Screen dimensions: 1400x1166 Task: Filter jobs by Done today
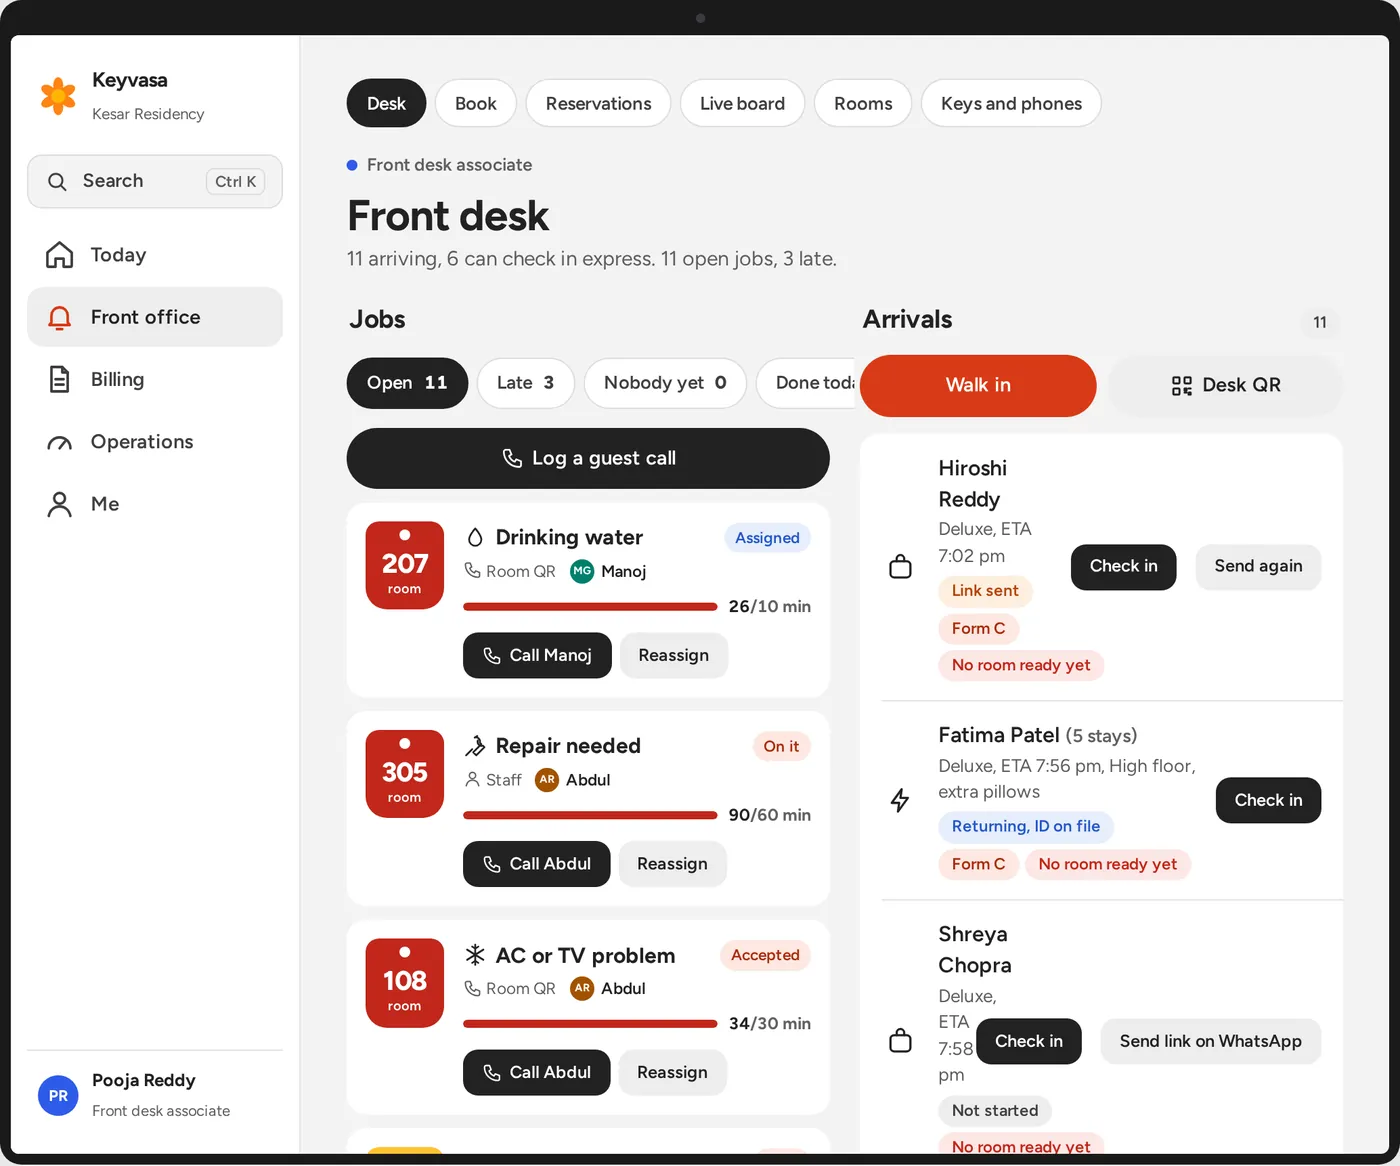click(807, 383)
